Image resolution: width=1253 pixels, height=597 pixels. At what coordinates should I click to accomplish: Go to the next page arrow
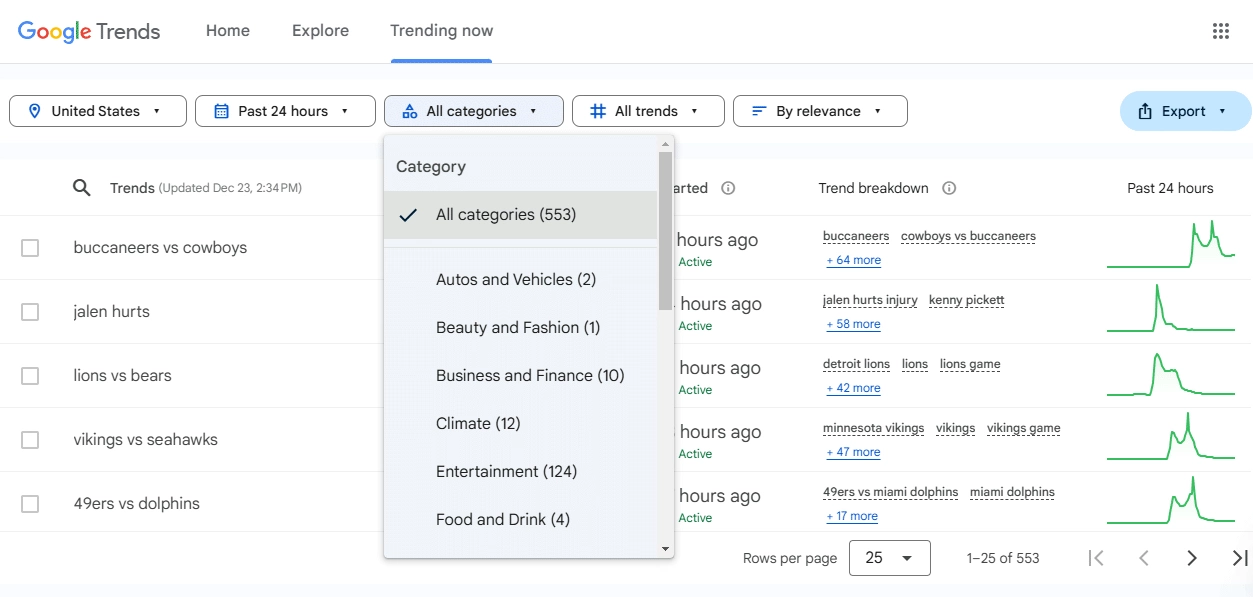pos(1191,558)
